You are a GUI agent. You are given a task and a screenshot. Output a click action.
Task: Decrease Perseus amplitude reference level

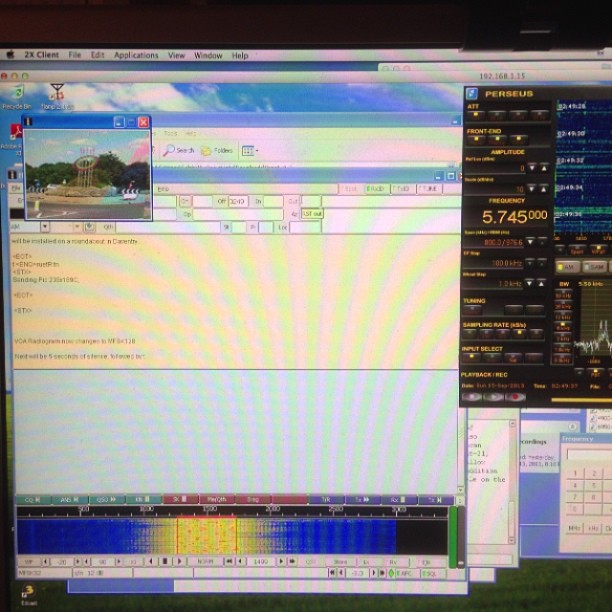point(532,168)
